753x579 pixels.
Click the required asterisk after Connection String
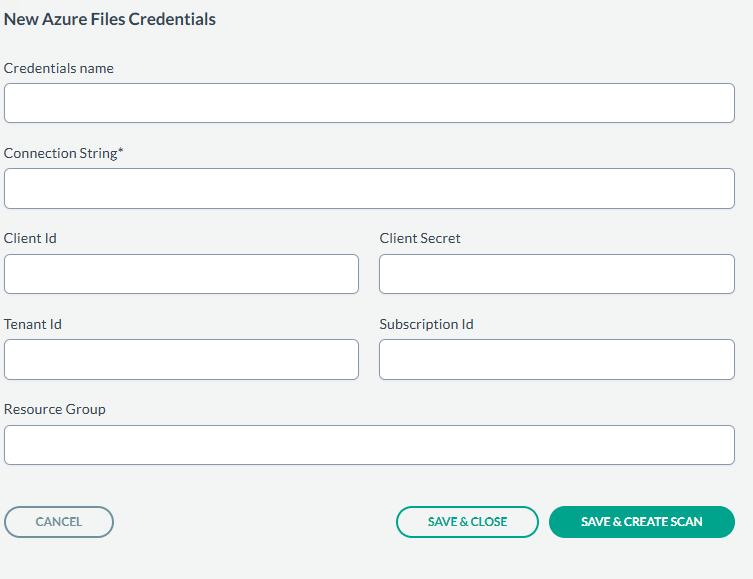click(x=121, y=152)
